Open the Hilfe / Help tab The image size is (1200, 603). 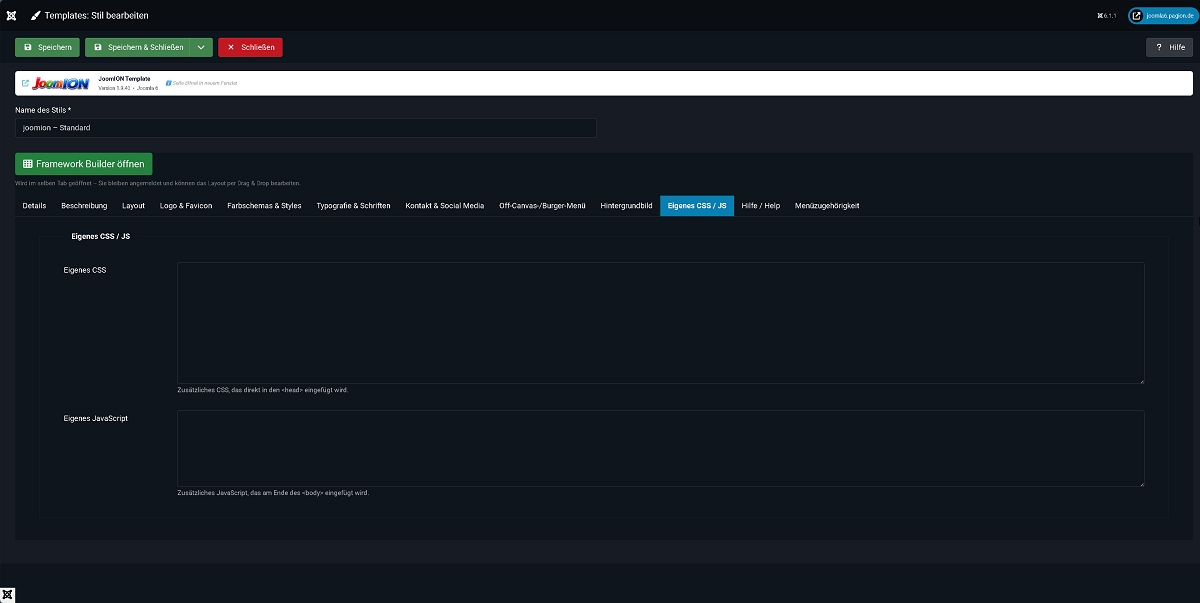tap(760, 206)
